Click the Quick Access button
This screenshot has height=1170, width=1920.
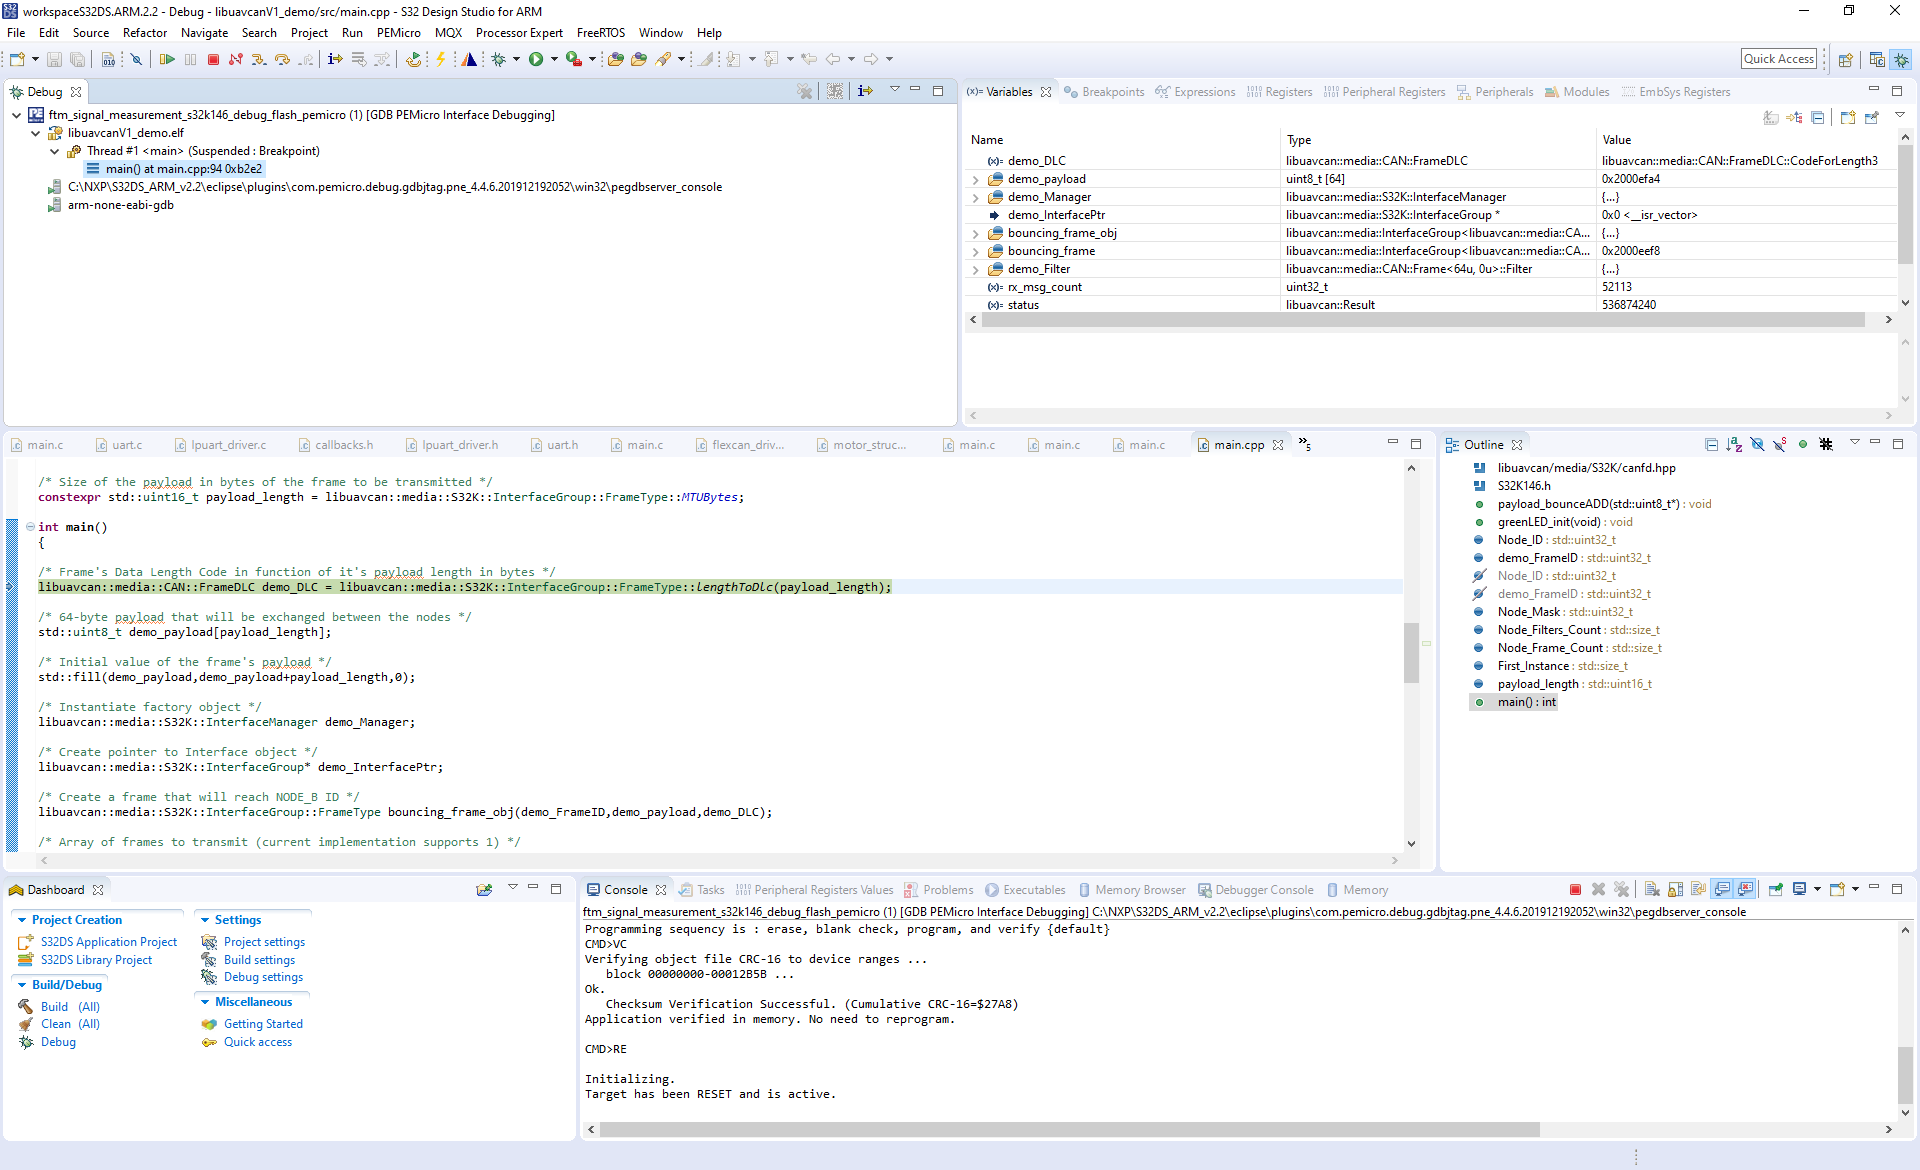[1779, 58]
